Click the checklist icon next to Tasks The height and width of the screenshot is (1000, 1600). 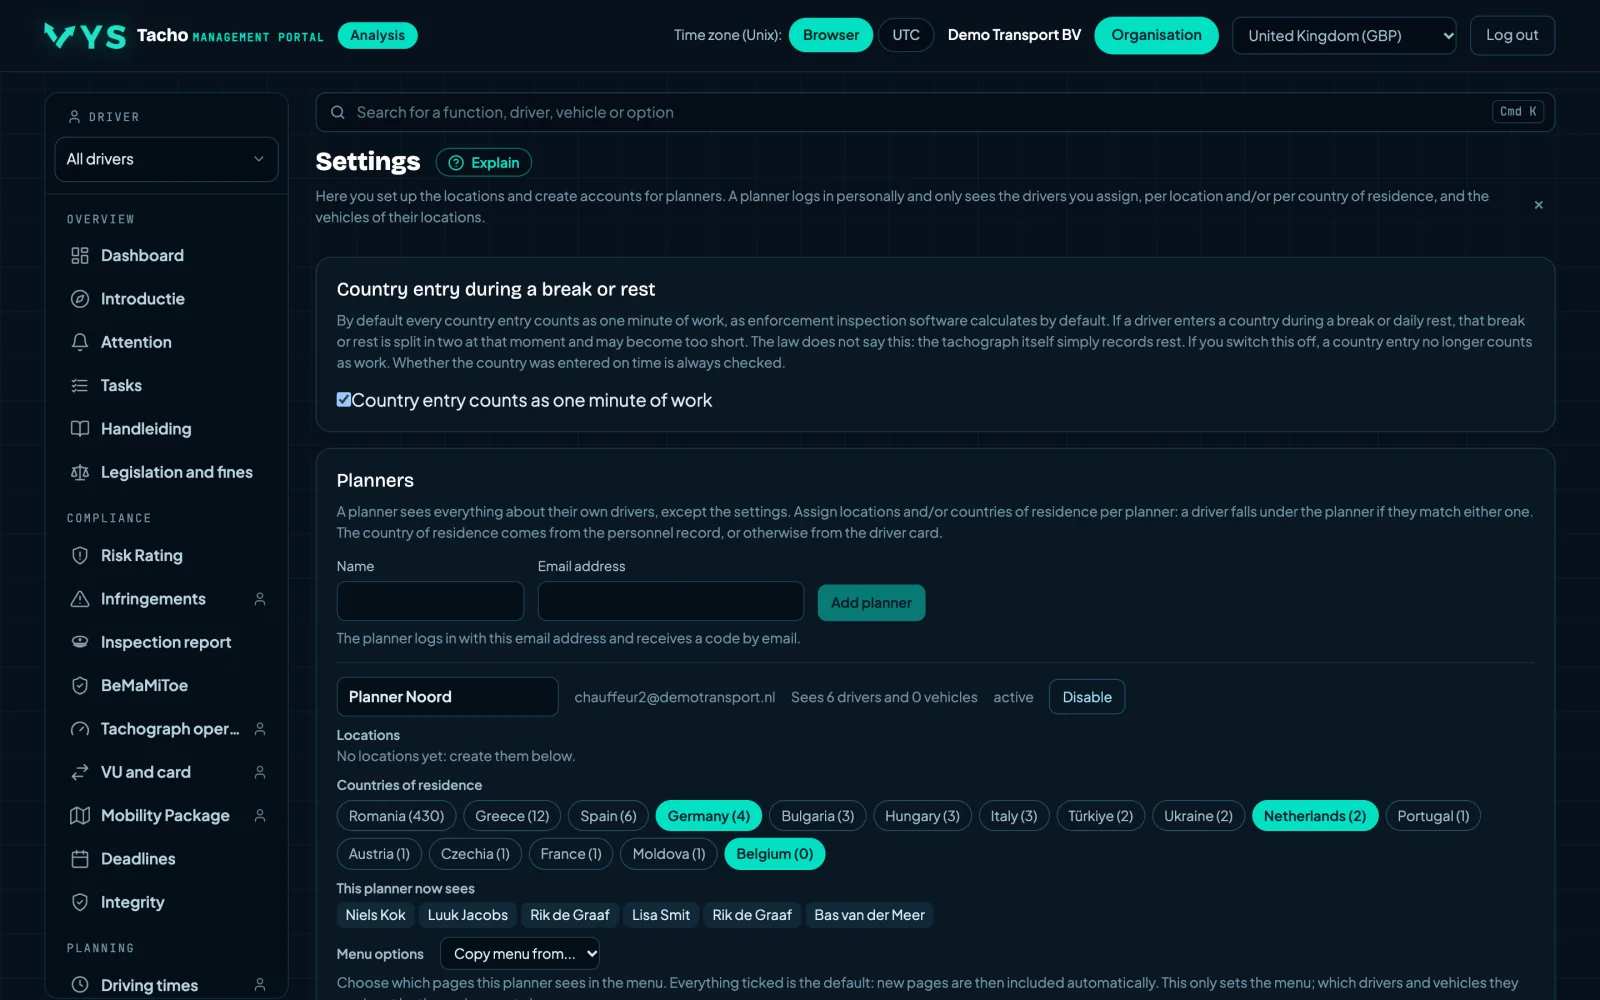point(80,386)
